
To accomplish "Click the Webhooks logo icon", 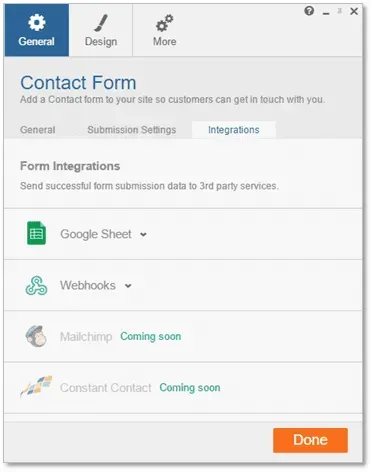I will point(36,285).
